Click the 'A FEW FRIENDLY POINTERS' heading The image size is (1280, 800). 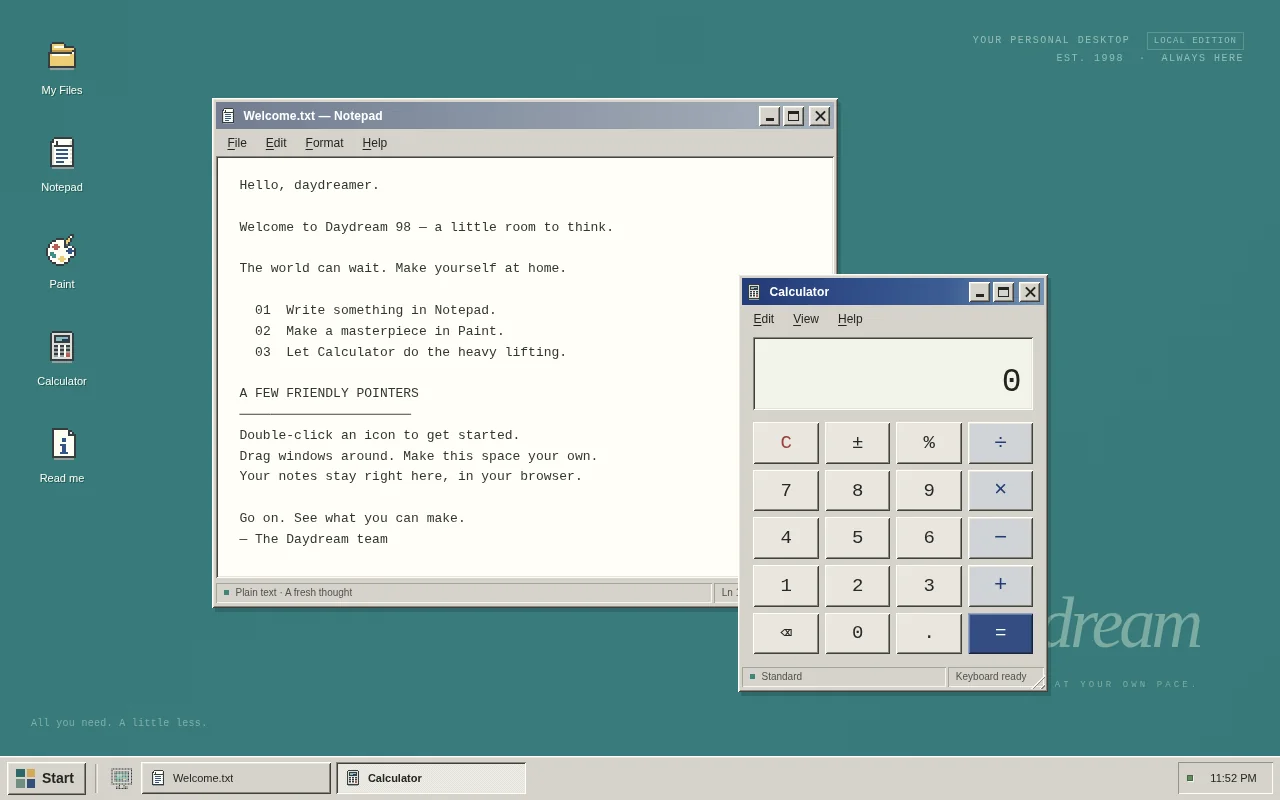click(x=329, y=393)
